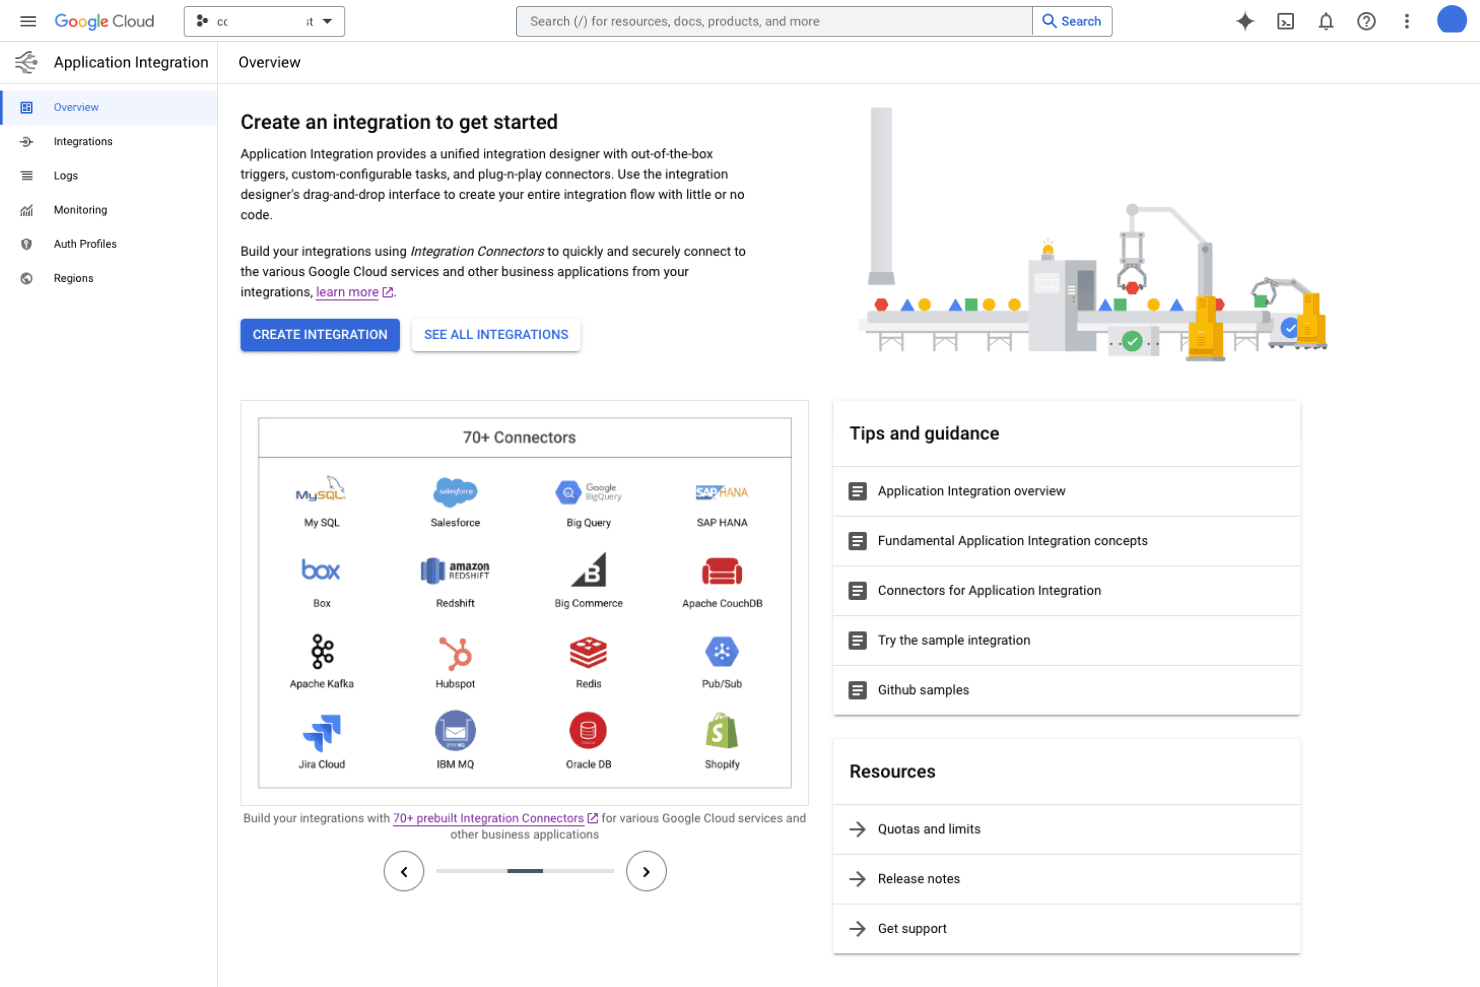
Task: Open the three-dot settings menu
Action: click(x=1407, y=21)
